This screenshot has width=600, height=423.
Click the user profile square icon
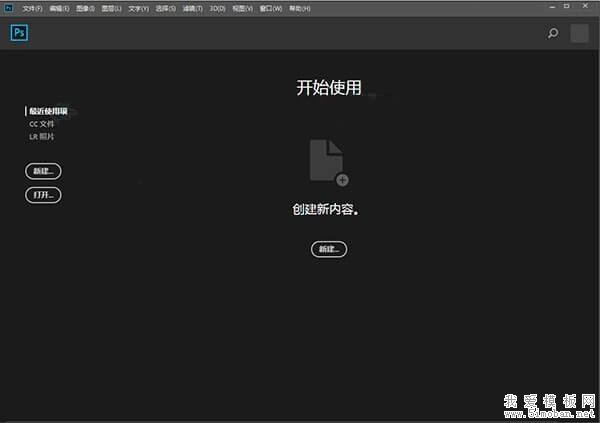pyautogui.click(x=579, y=33)
